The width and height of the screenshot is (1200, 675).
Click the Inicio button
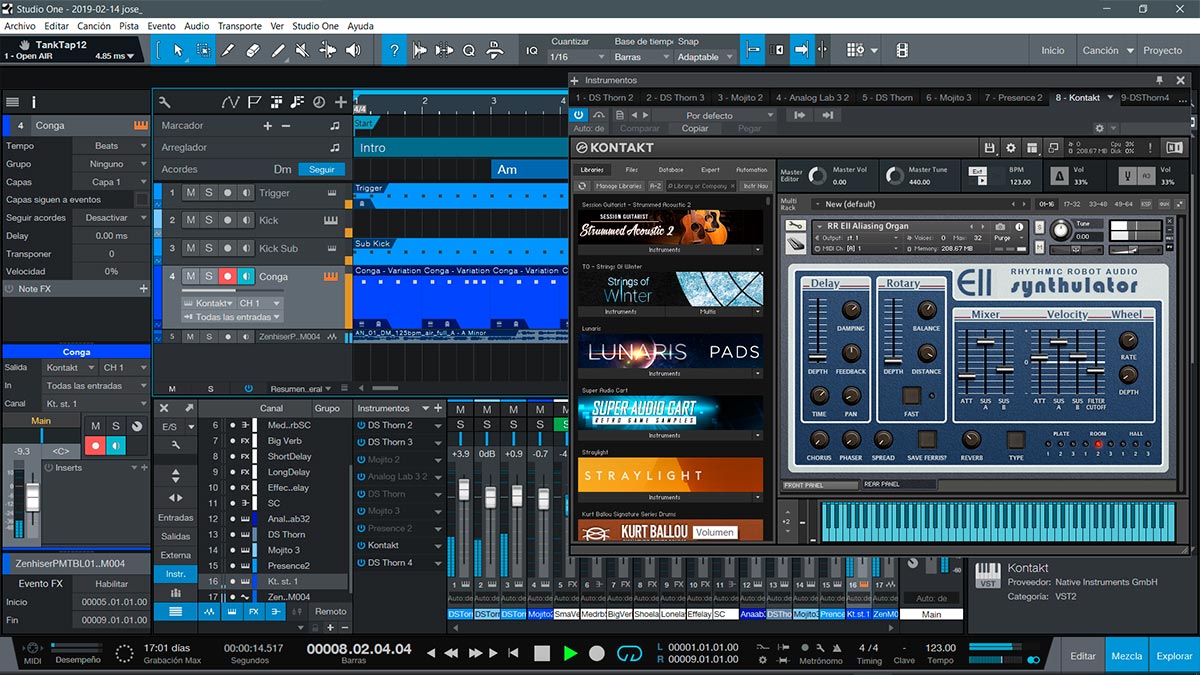[x=1053, y=50]
